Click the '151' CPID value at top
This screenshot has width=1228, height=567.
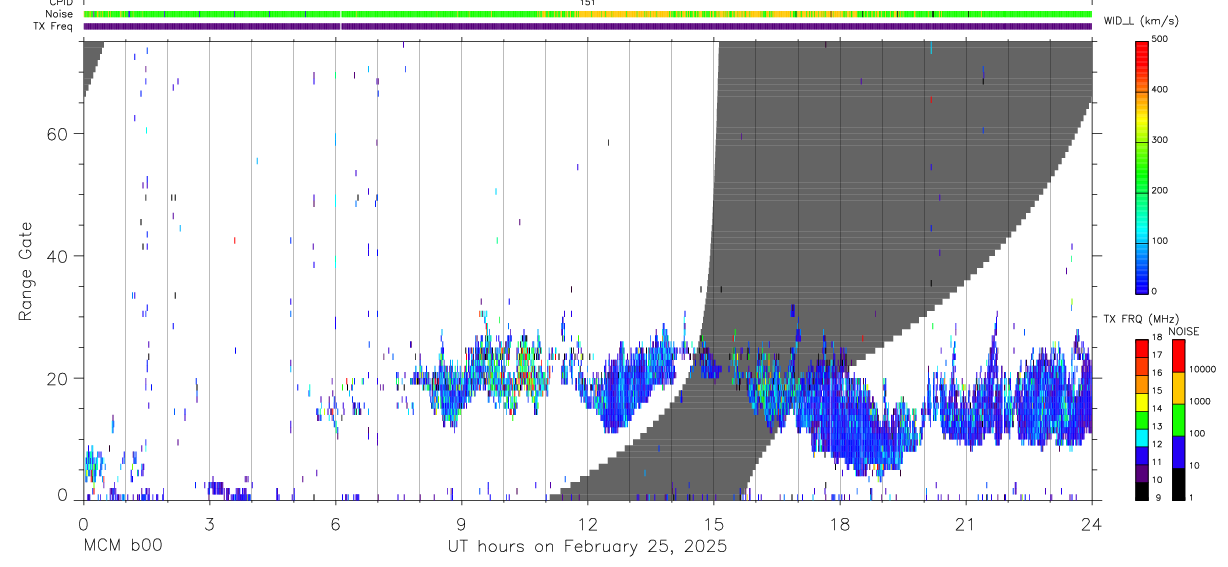pos(587,3)
